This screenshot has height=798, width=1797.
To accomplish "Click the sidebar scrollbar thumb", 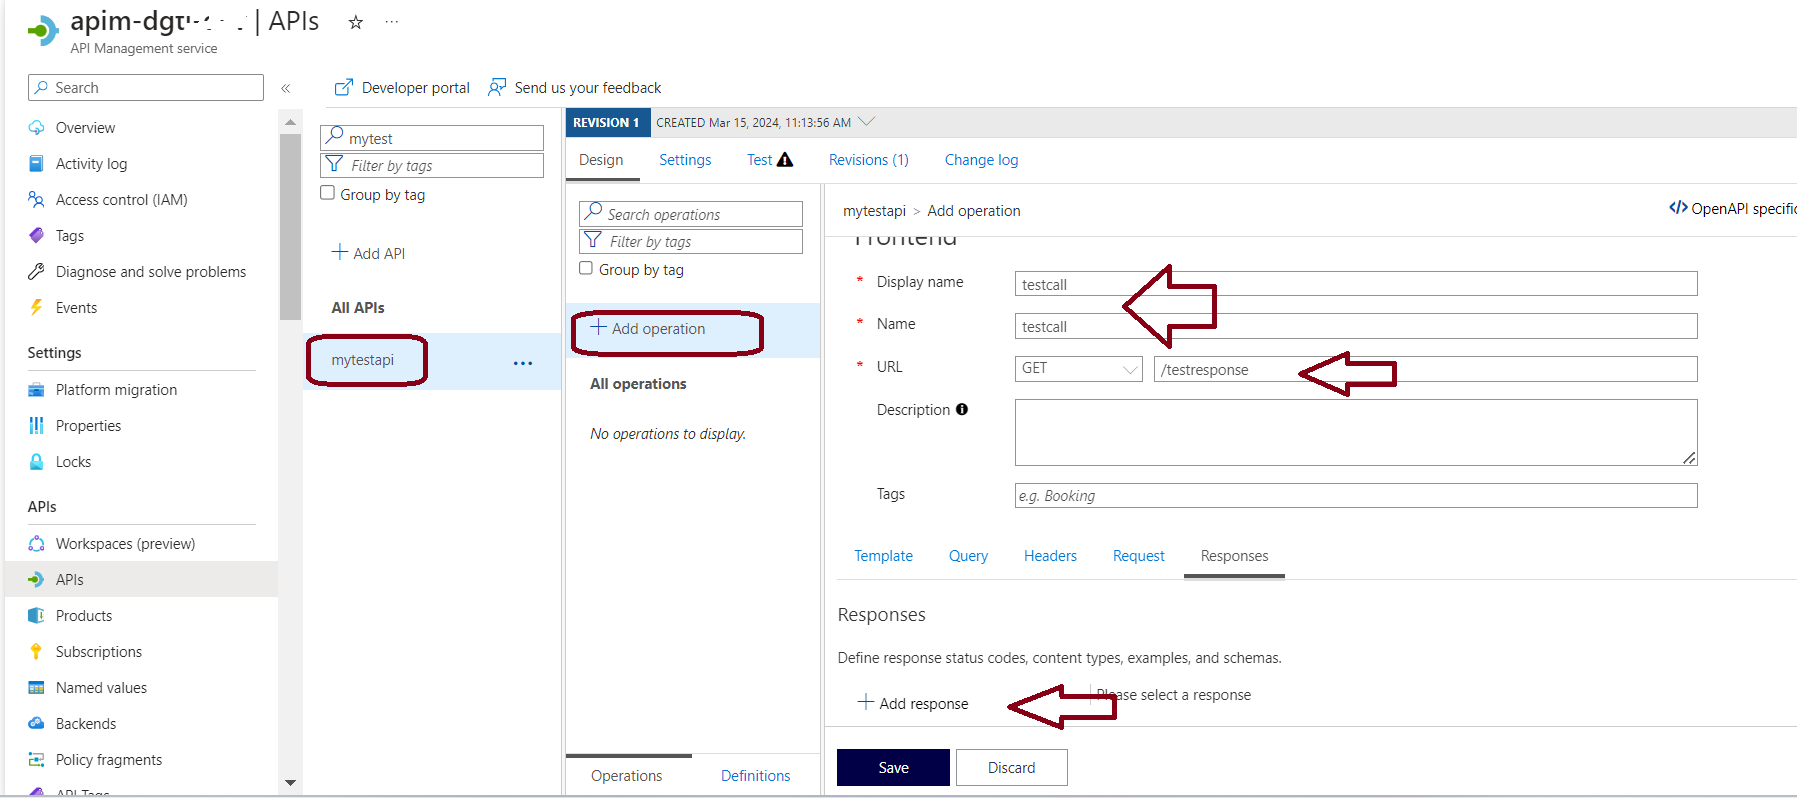I will point(290,226).
